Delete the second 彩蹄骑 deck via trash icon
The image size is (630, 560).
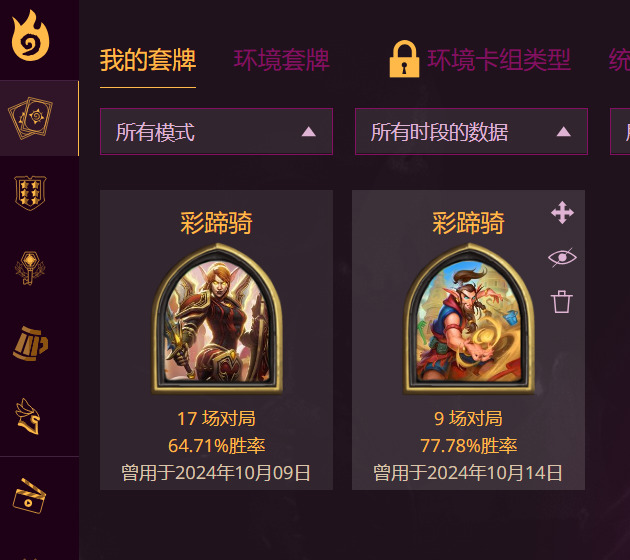562,301
